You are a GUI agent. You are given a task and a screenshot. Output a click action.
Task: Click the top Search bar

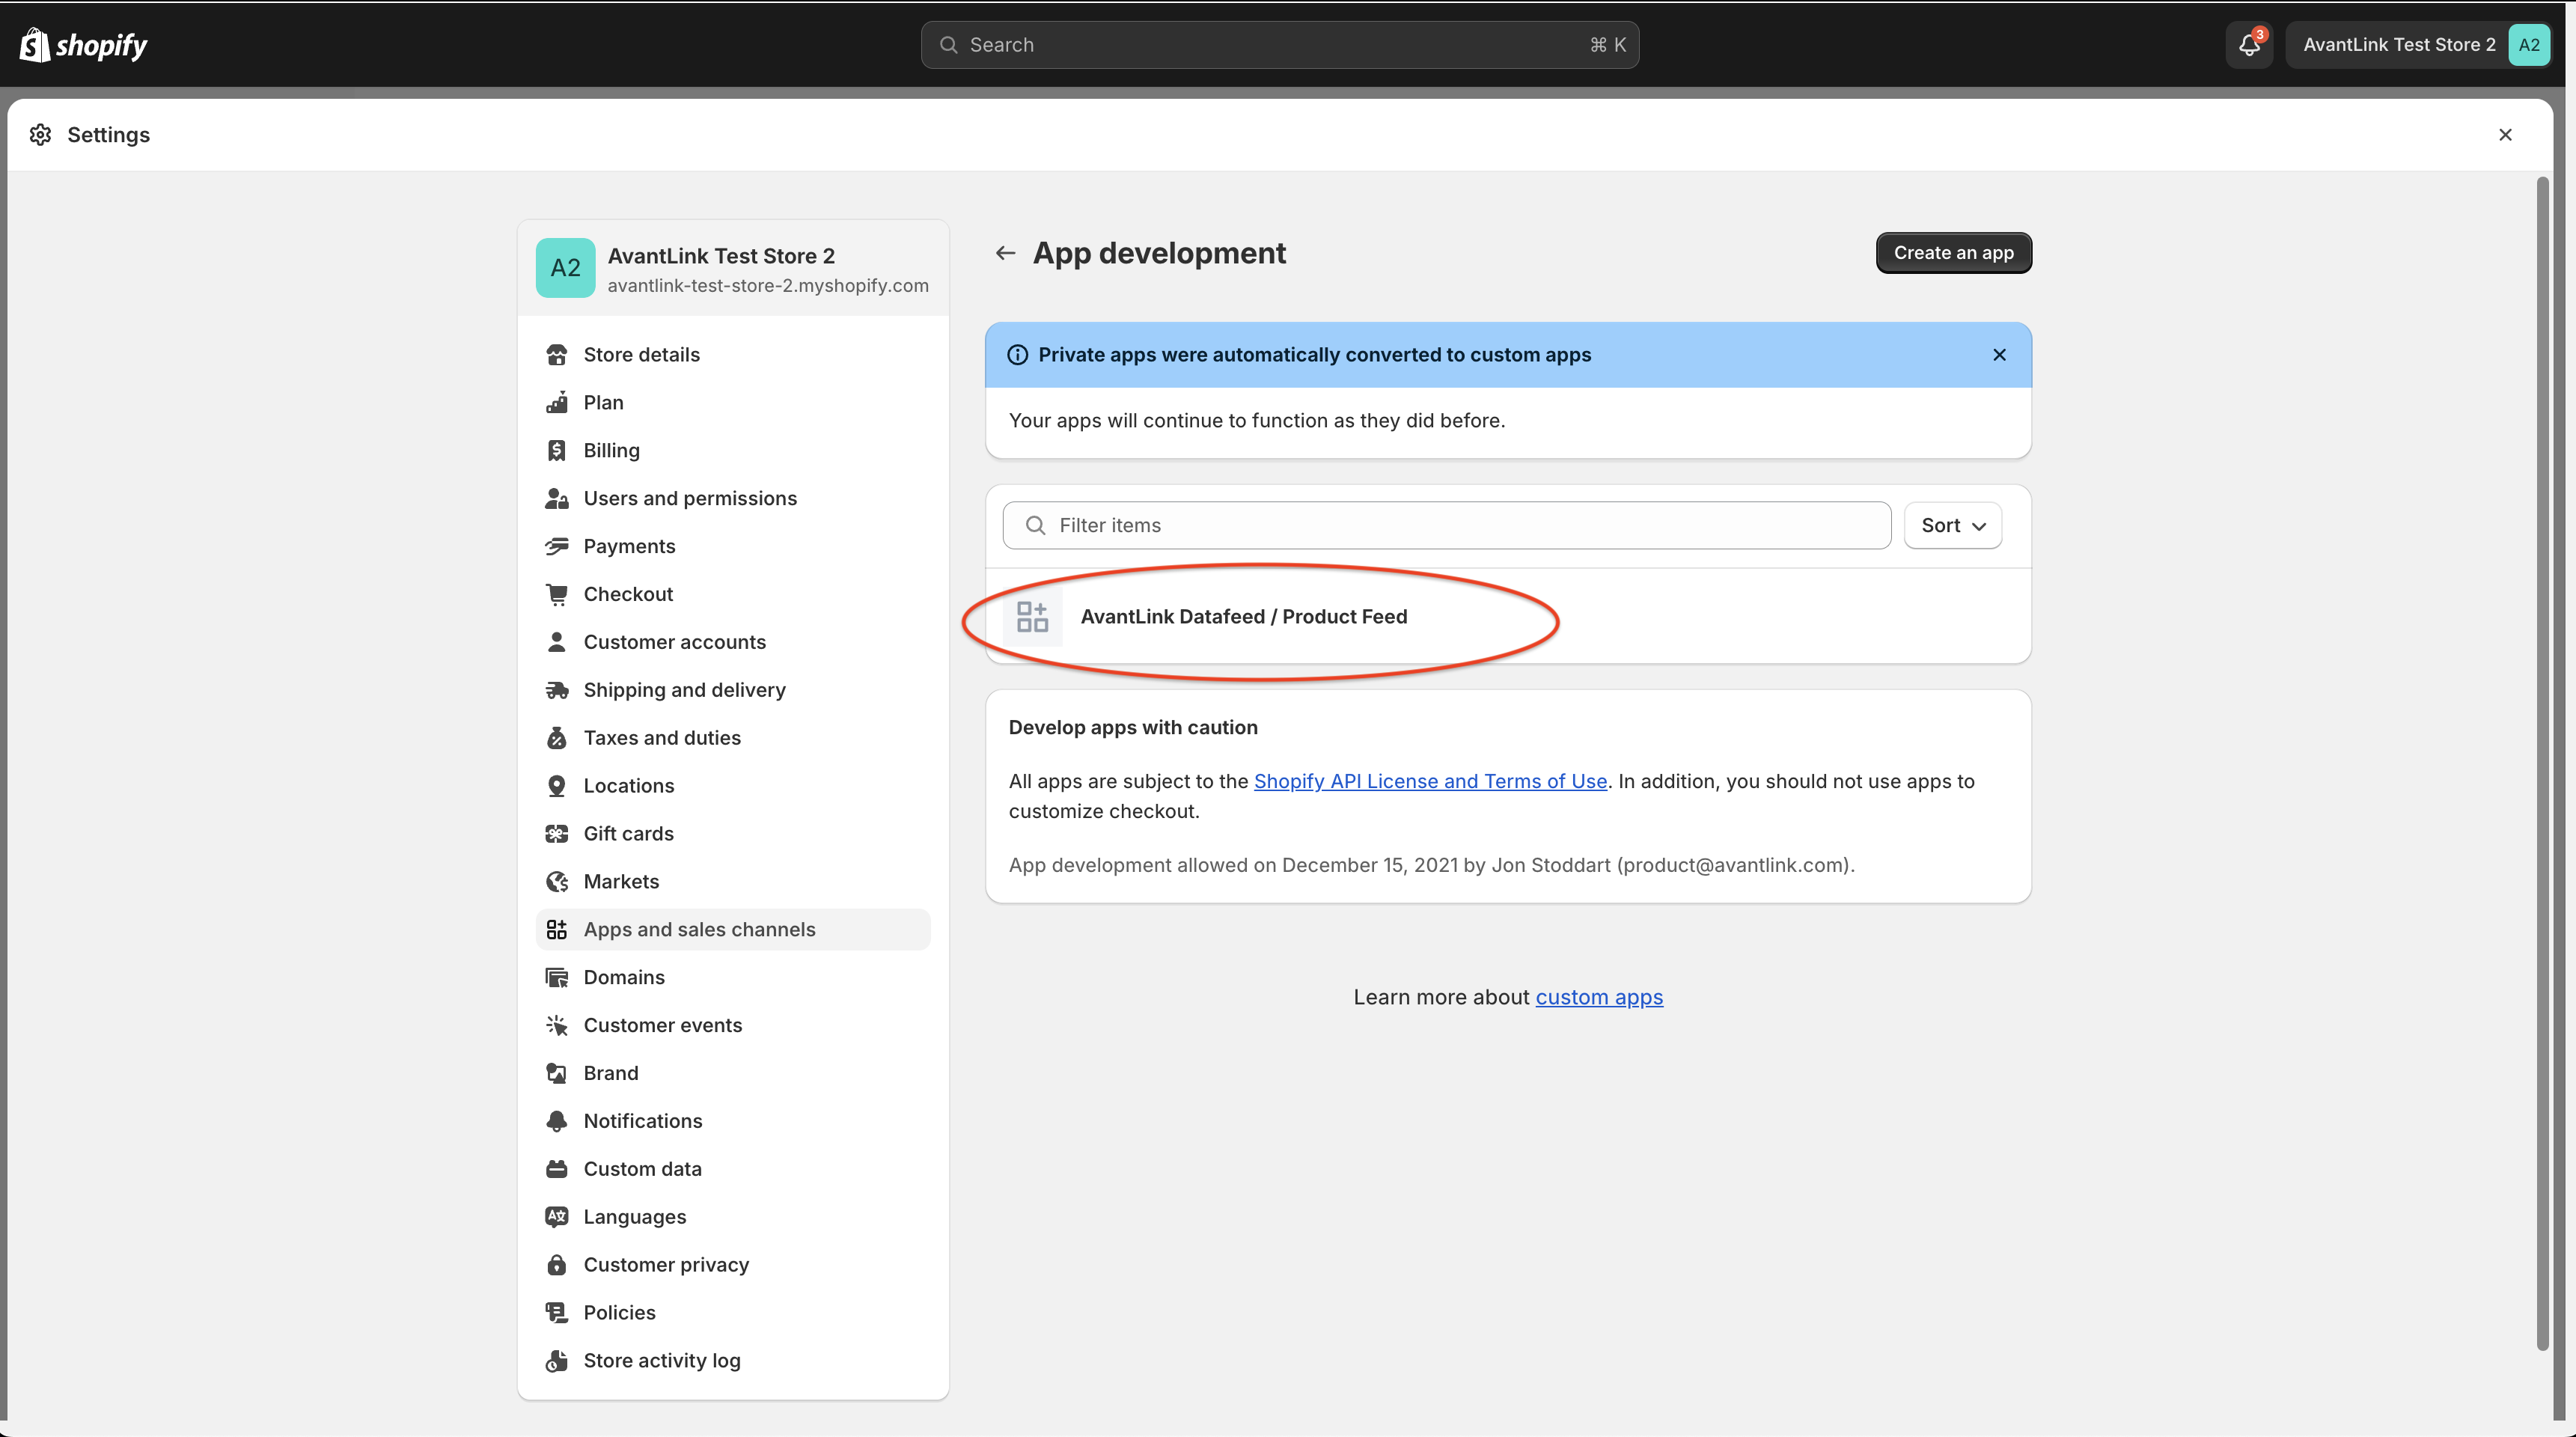point(1279,45)
